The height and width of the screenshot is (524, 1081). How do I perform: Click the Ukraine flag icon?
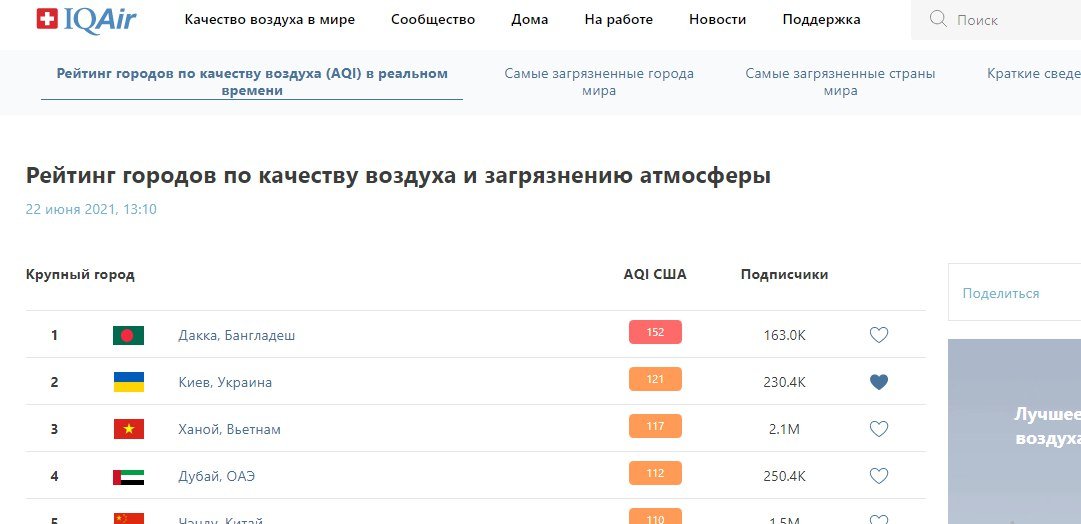[x=128, y=382]
